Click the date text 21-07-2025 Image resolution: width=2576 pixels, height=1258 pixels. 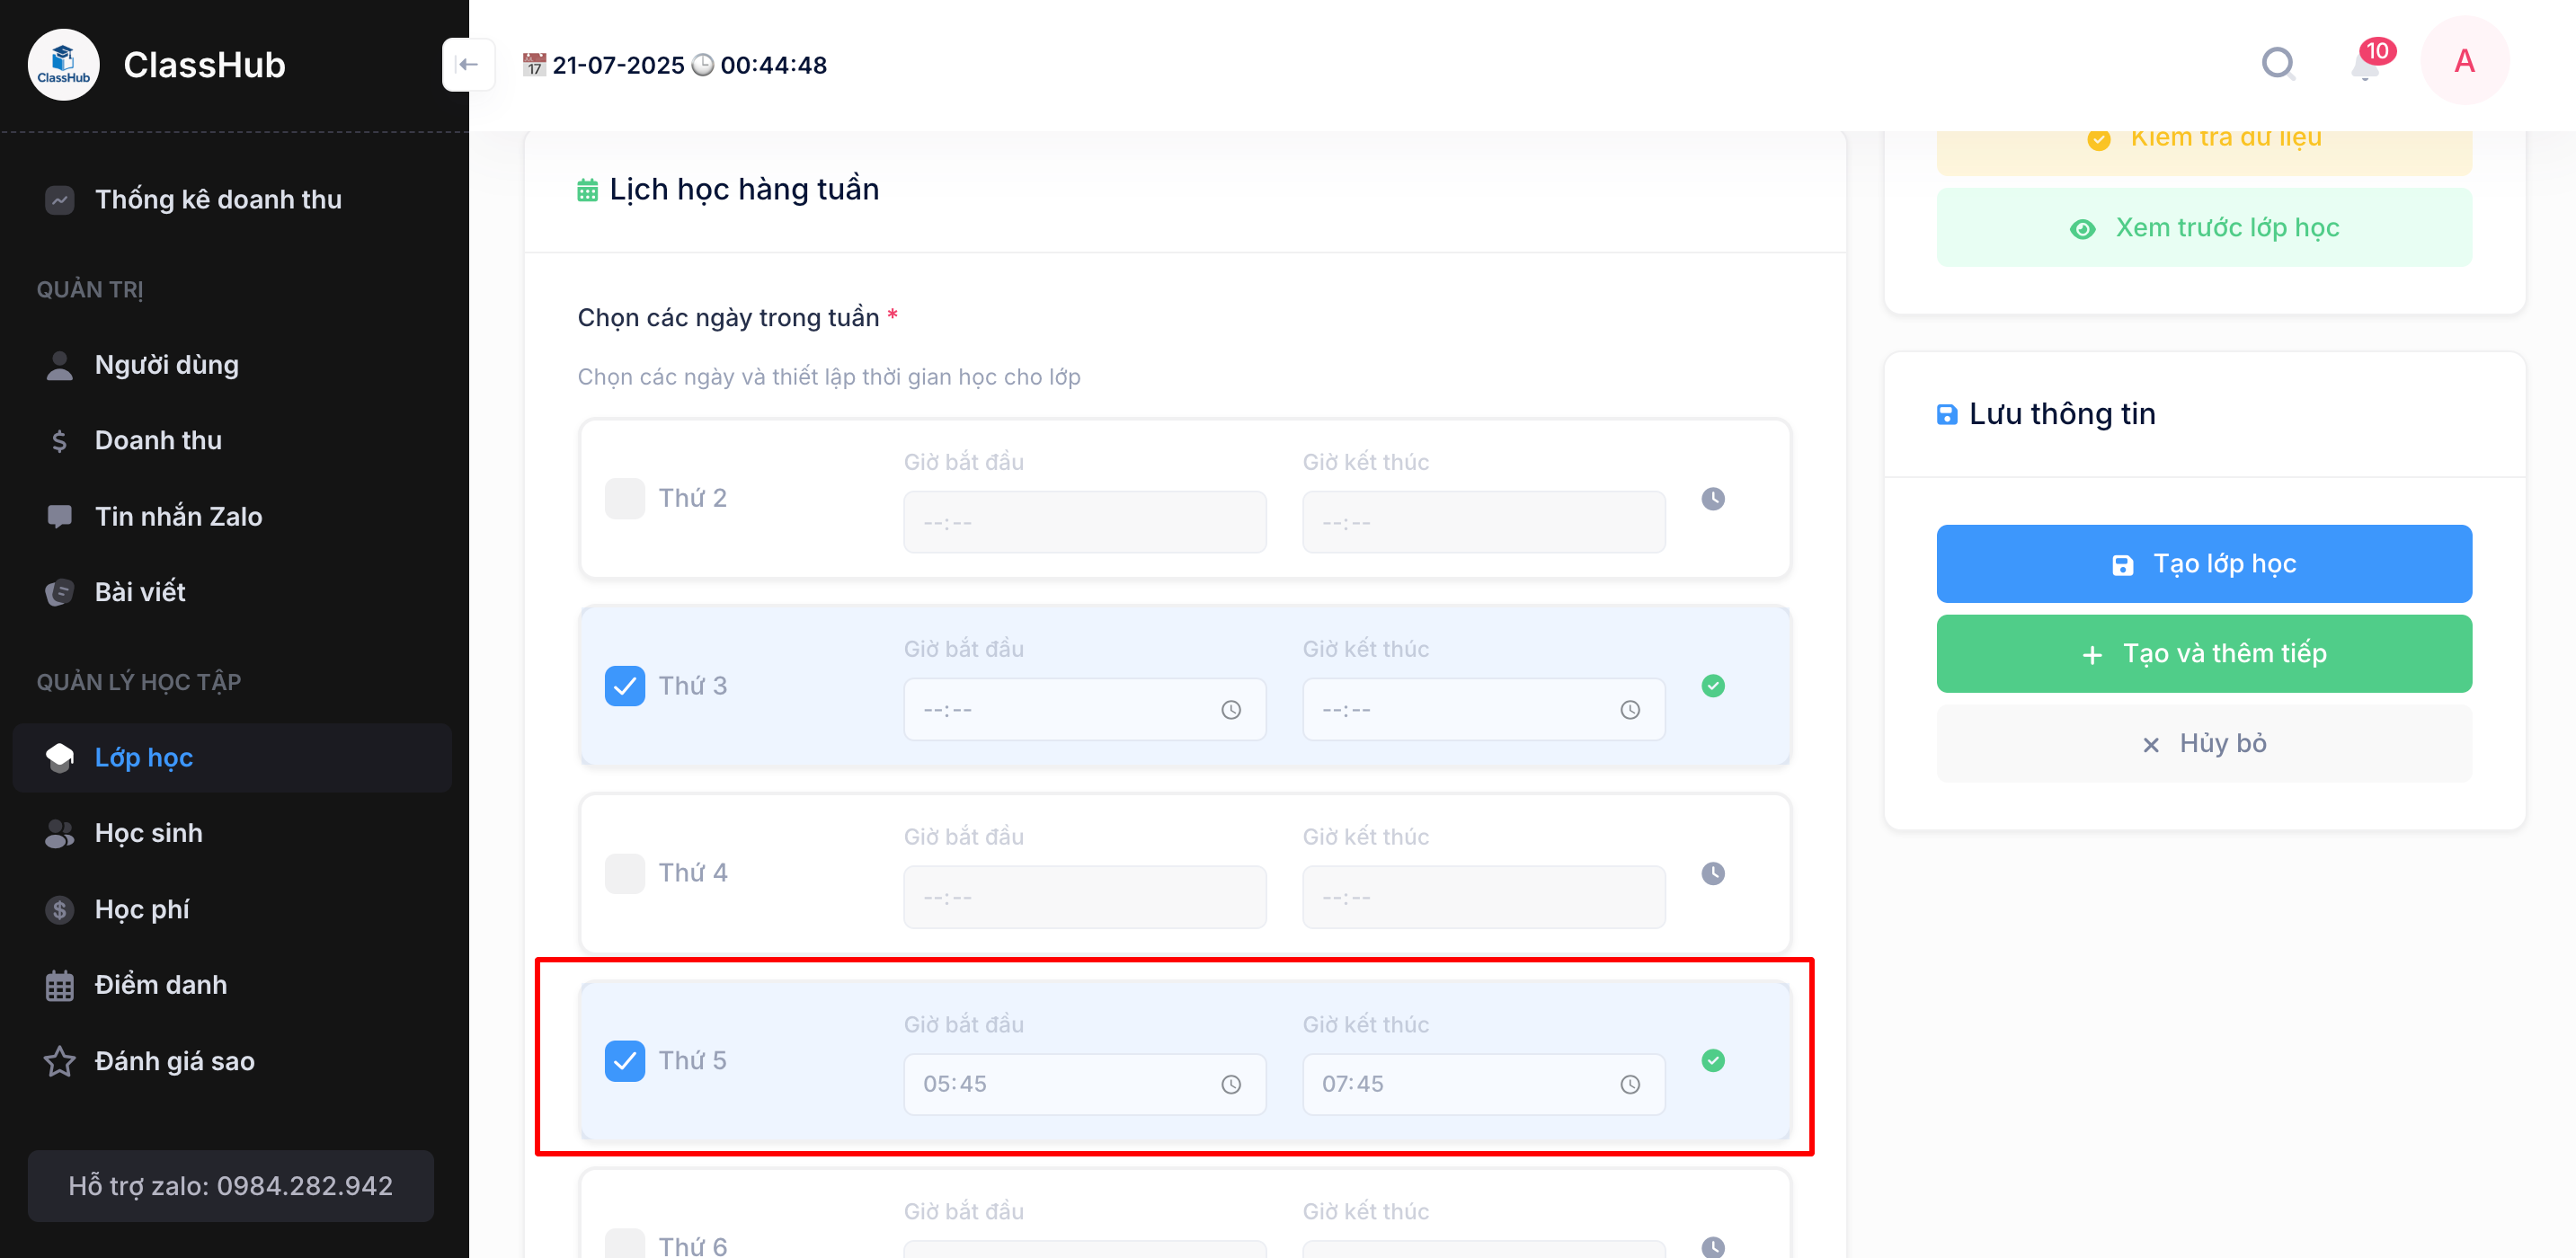(x=618, y=65)
